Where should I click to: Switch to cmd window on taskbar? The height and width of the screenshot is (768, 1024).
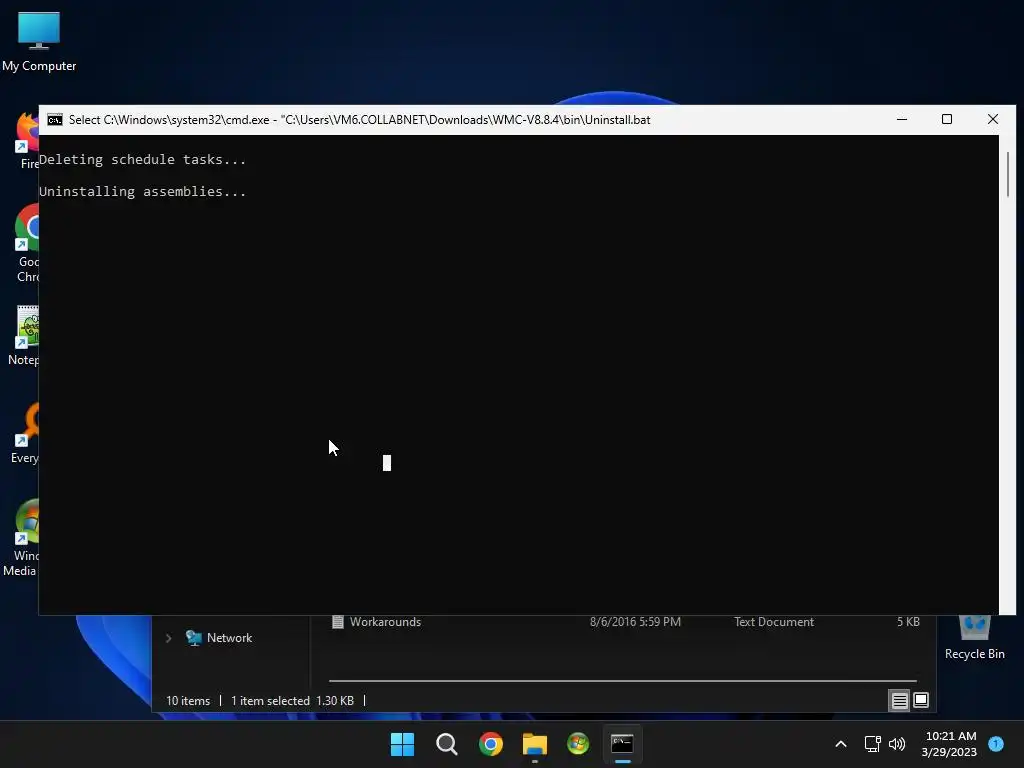click(622, 744)
